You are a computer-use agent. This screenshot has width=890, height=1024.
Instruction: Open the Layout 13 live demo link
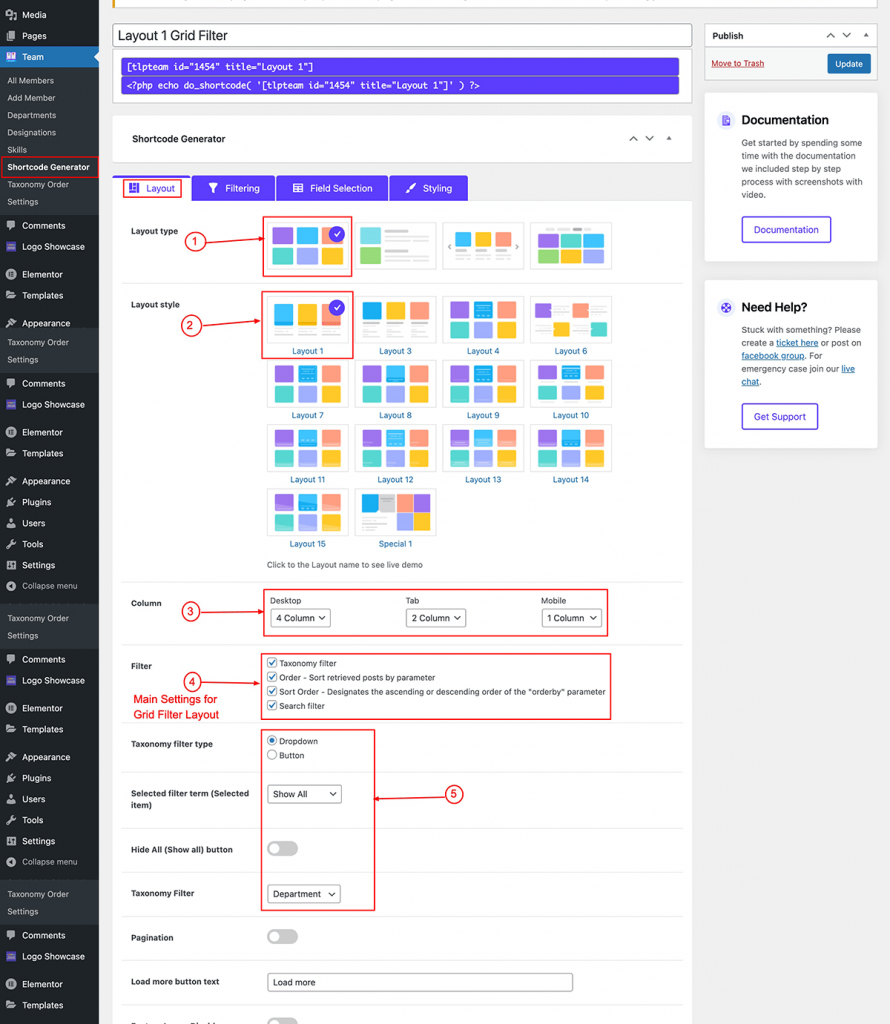click(x=483, y=479)
